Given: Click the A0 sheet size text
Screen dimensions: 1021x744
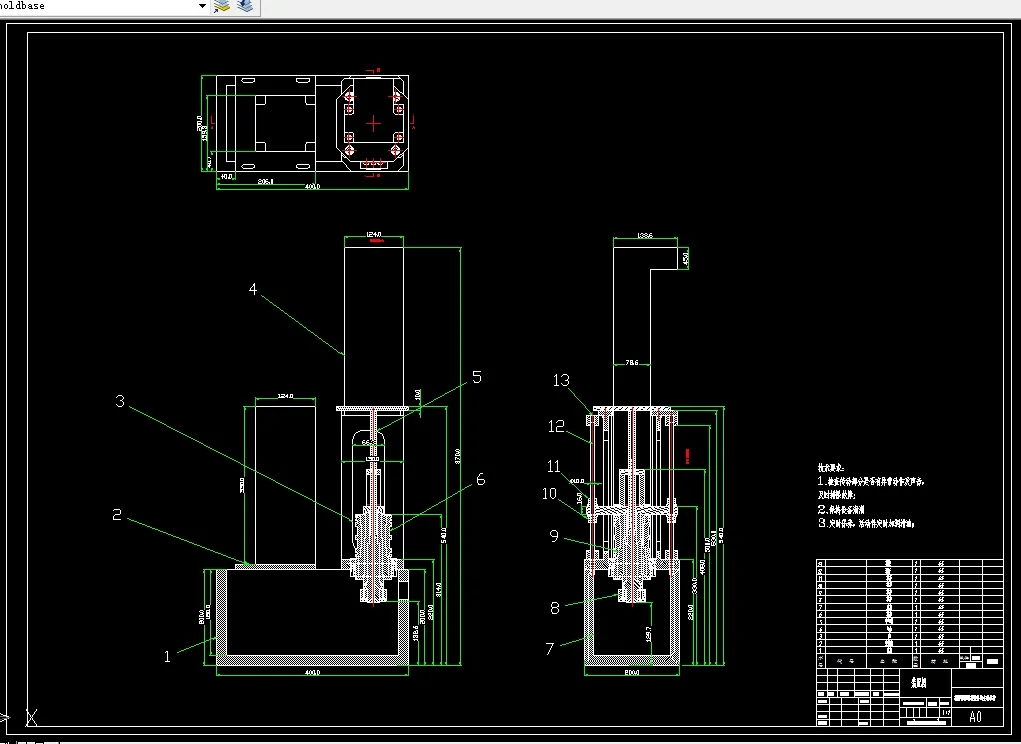Looking at the screenshot, I should [975, 717].
